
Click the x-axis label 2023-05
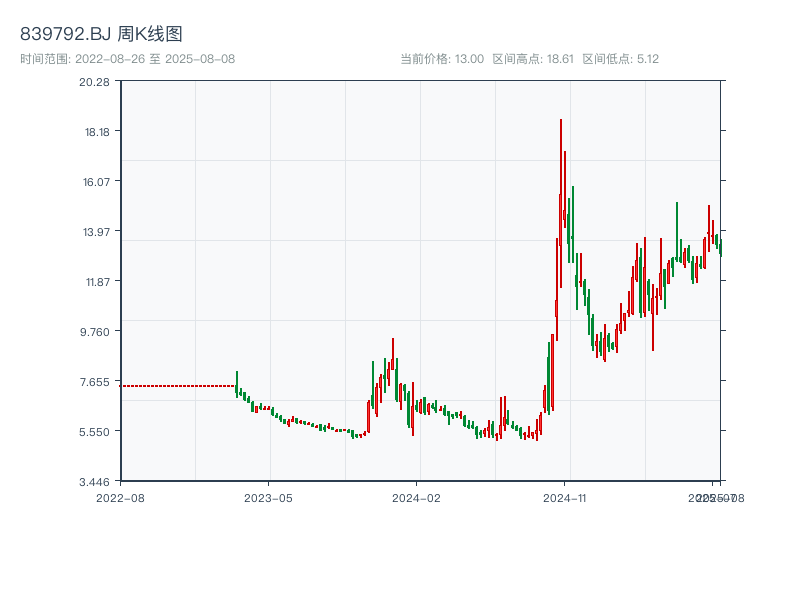(268, 498)
